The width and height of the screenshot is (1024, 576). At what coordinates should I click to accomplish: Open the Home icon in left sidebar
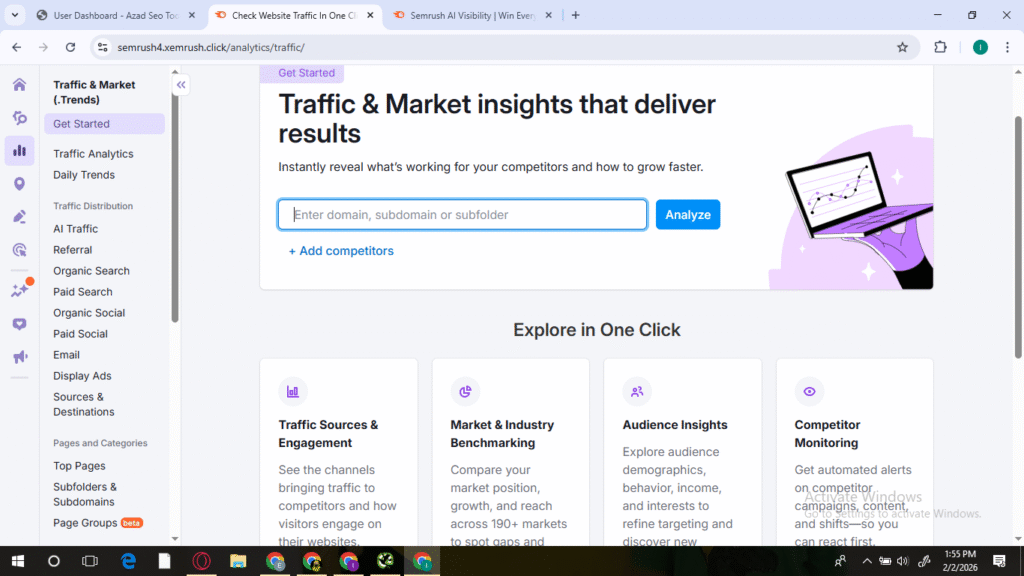point(19,85)
